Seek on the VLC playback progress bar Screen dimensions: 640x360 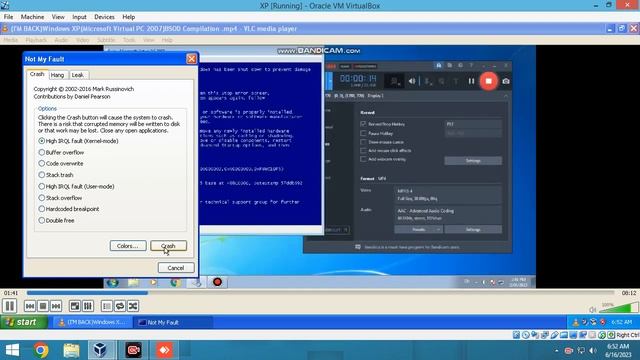(x=320, y=293)
